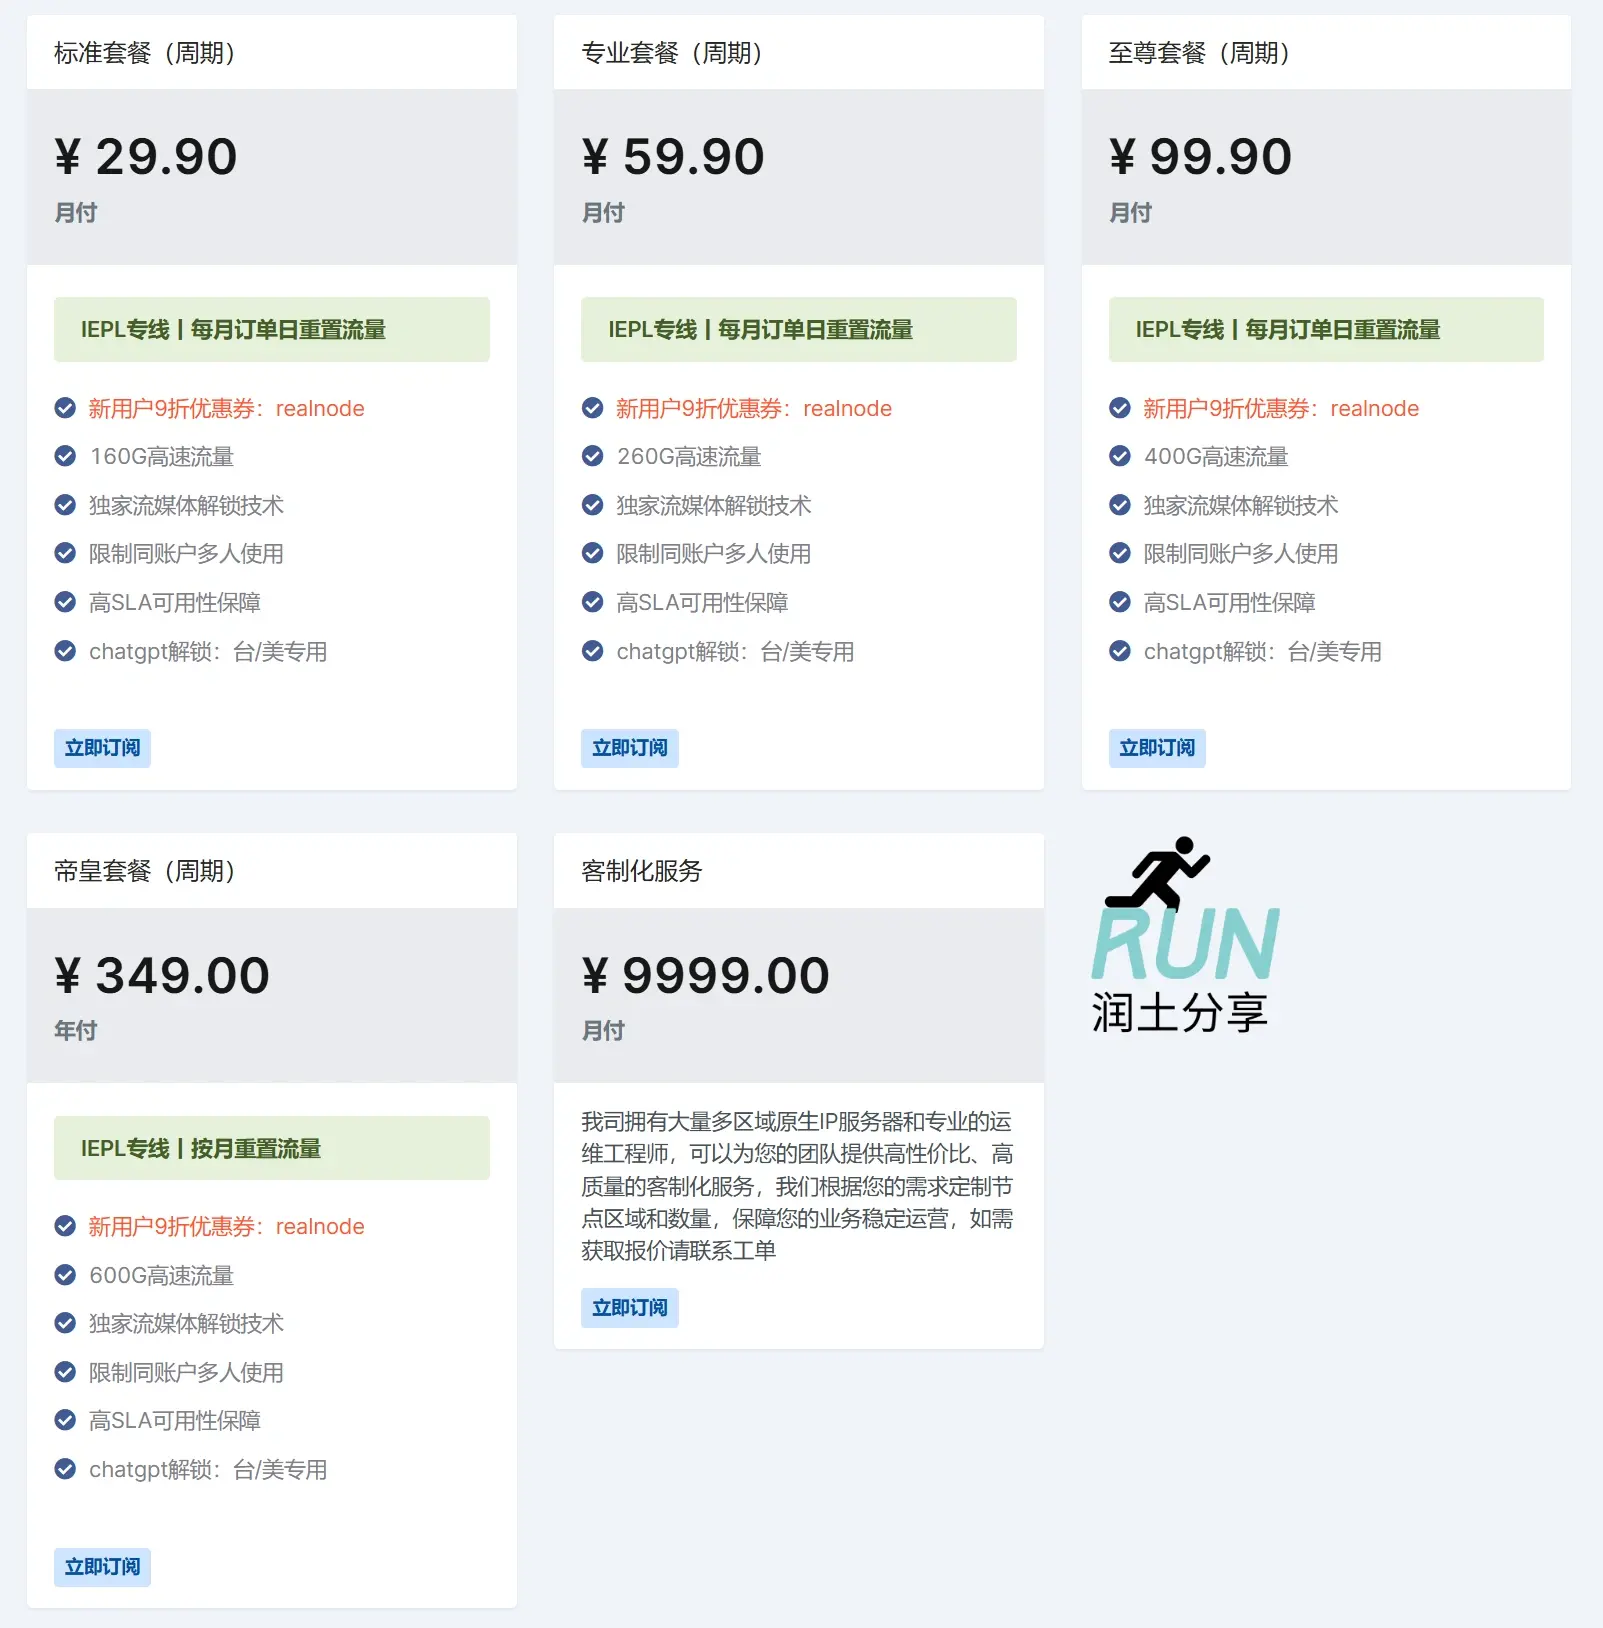Click the realnode coupon code in 帝皇套餐
This screenshot has width=1603, height=1628.
click(x=318, y=1226)
